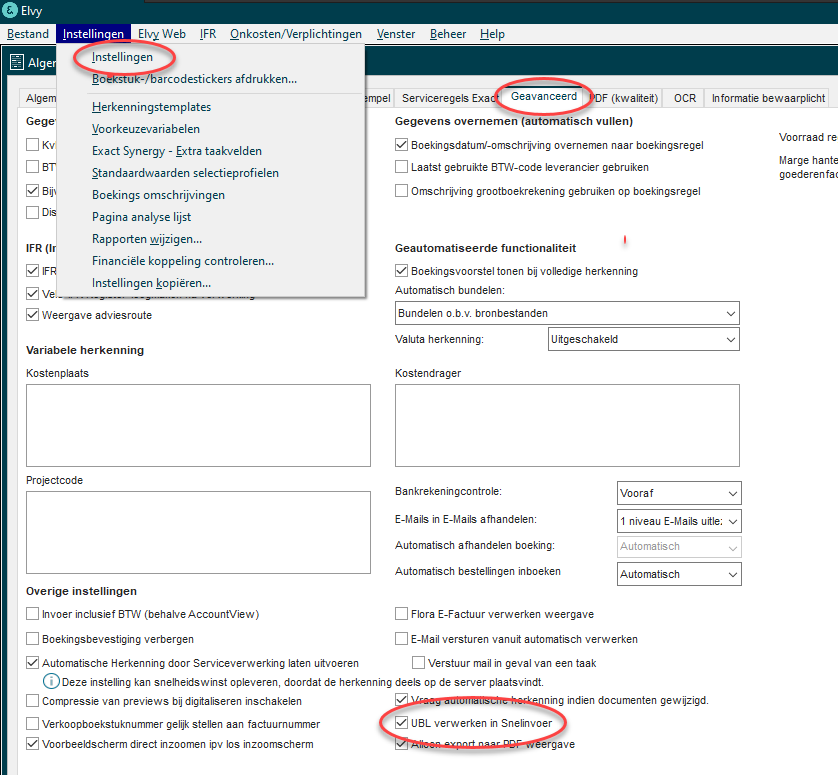Screen dimensions: 838x775
Task: Enable 'UBL verwerken in Snelinvoer' checkbox
Action: pos(402,723)
